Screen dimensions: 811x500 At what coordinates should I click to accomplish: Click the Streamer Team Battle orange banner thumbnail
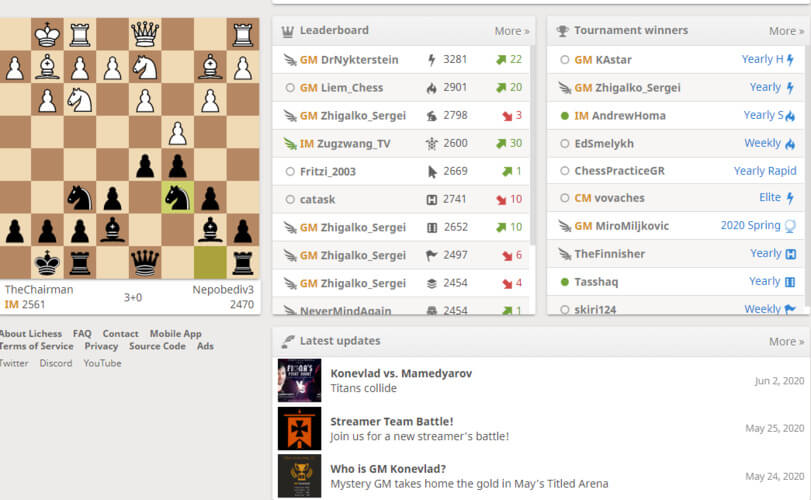[299, 428]
